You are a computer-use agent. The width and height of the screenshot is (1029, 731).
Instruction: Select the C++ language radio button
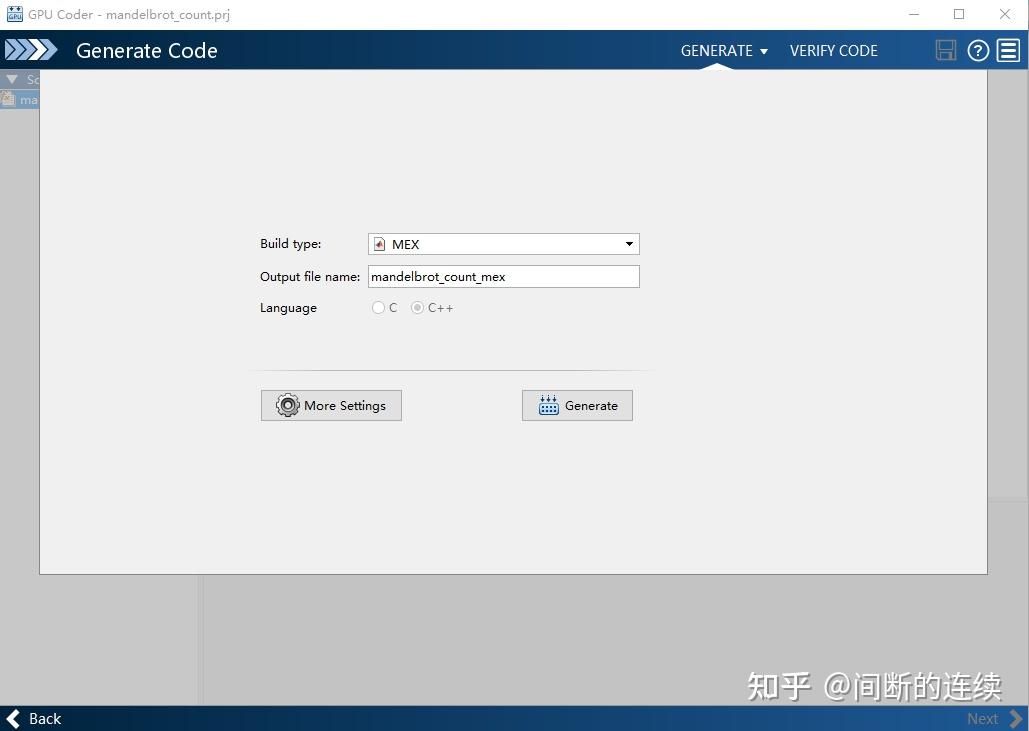417,307
